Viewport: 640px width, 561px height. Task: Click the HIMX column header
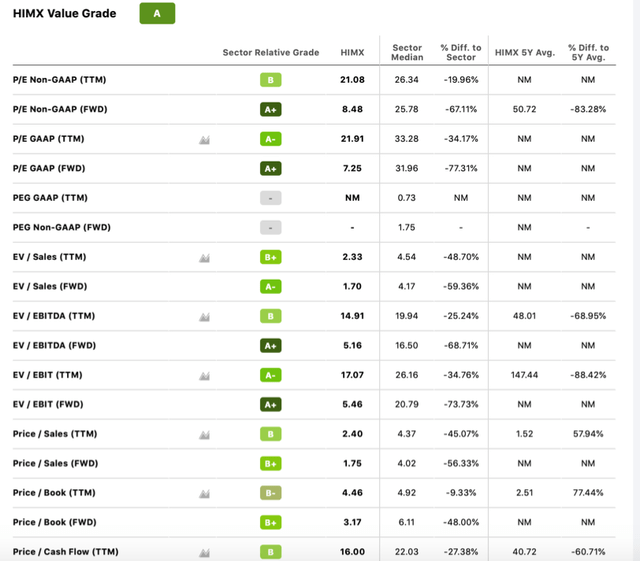(352, 53)
